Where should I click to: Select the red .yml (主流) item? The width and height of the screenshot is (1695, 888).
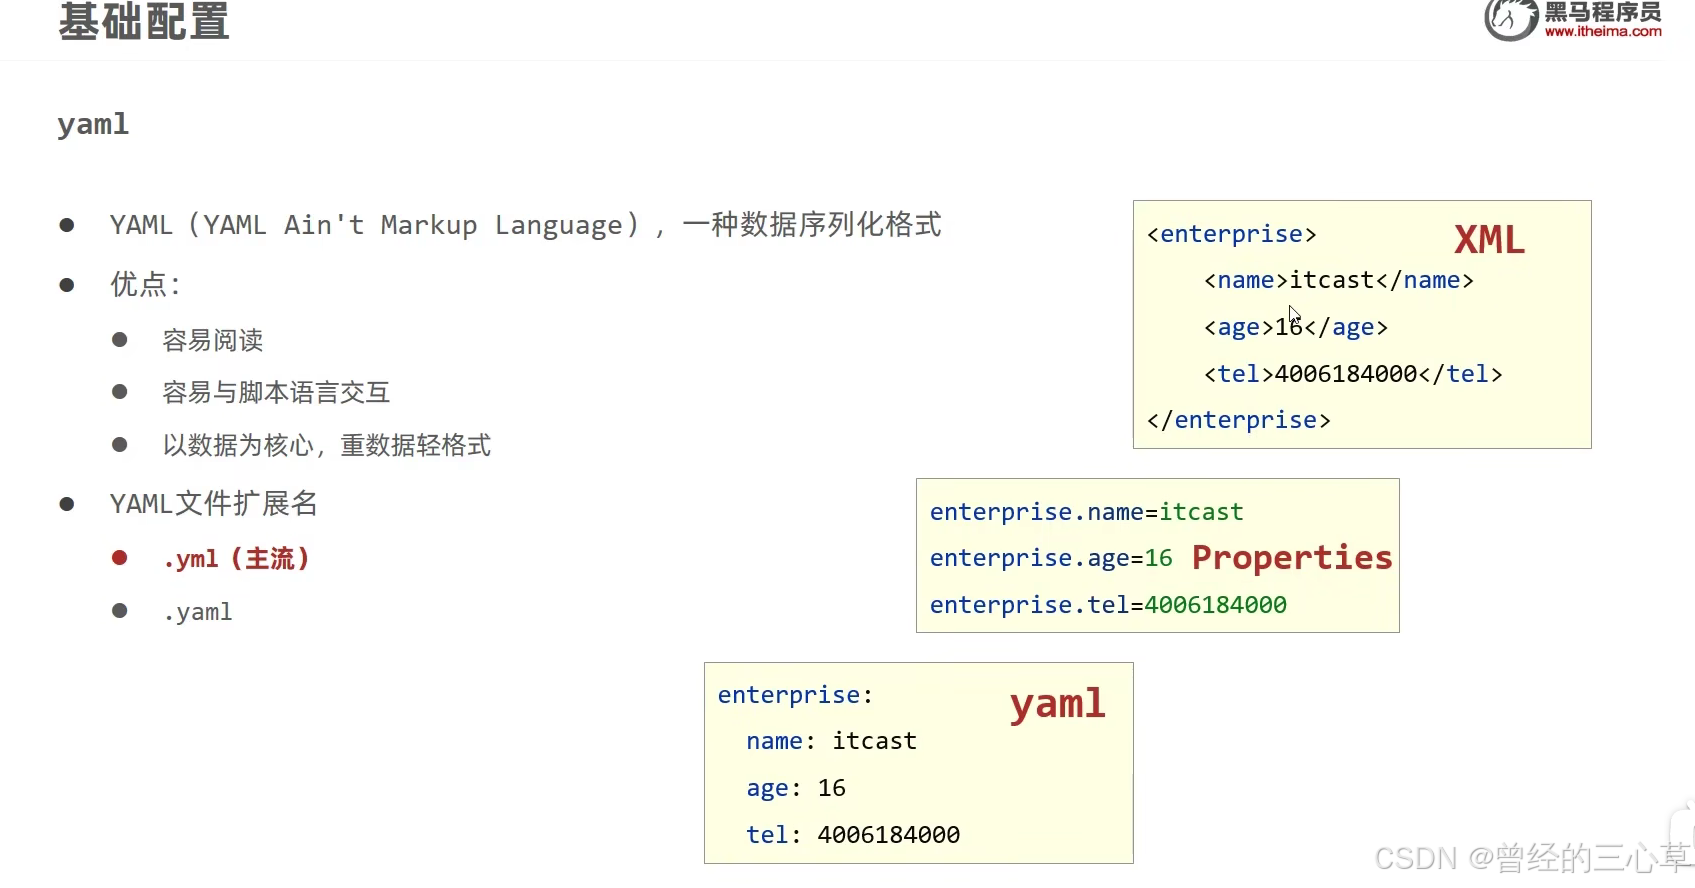[236, 558]
